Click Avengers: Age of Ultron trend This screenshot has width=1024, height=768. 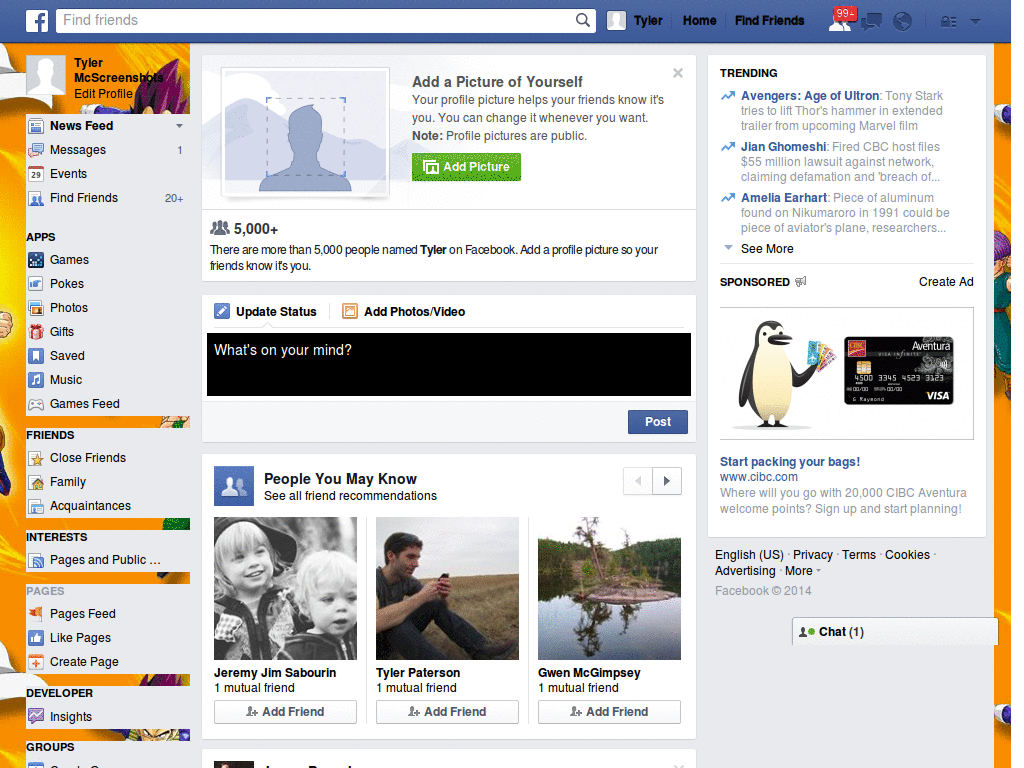point(810,96)
